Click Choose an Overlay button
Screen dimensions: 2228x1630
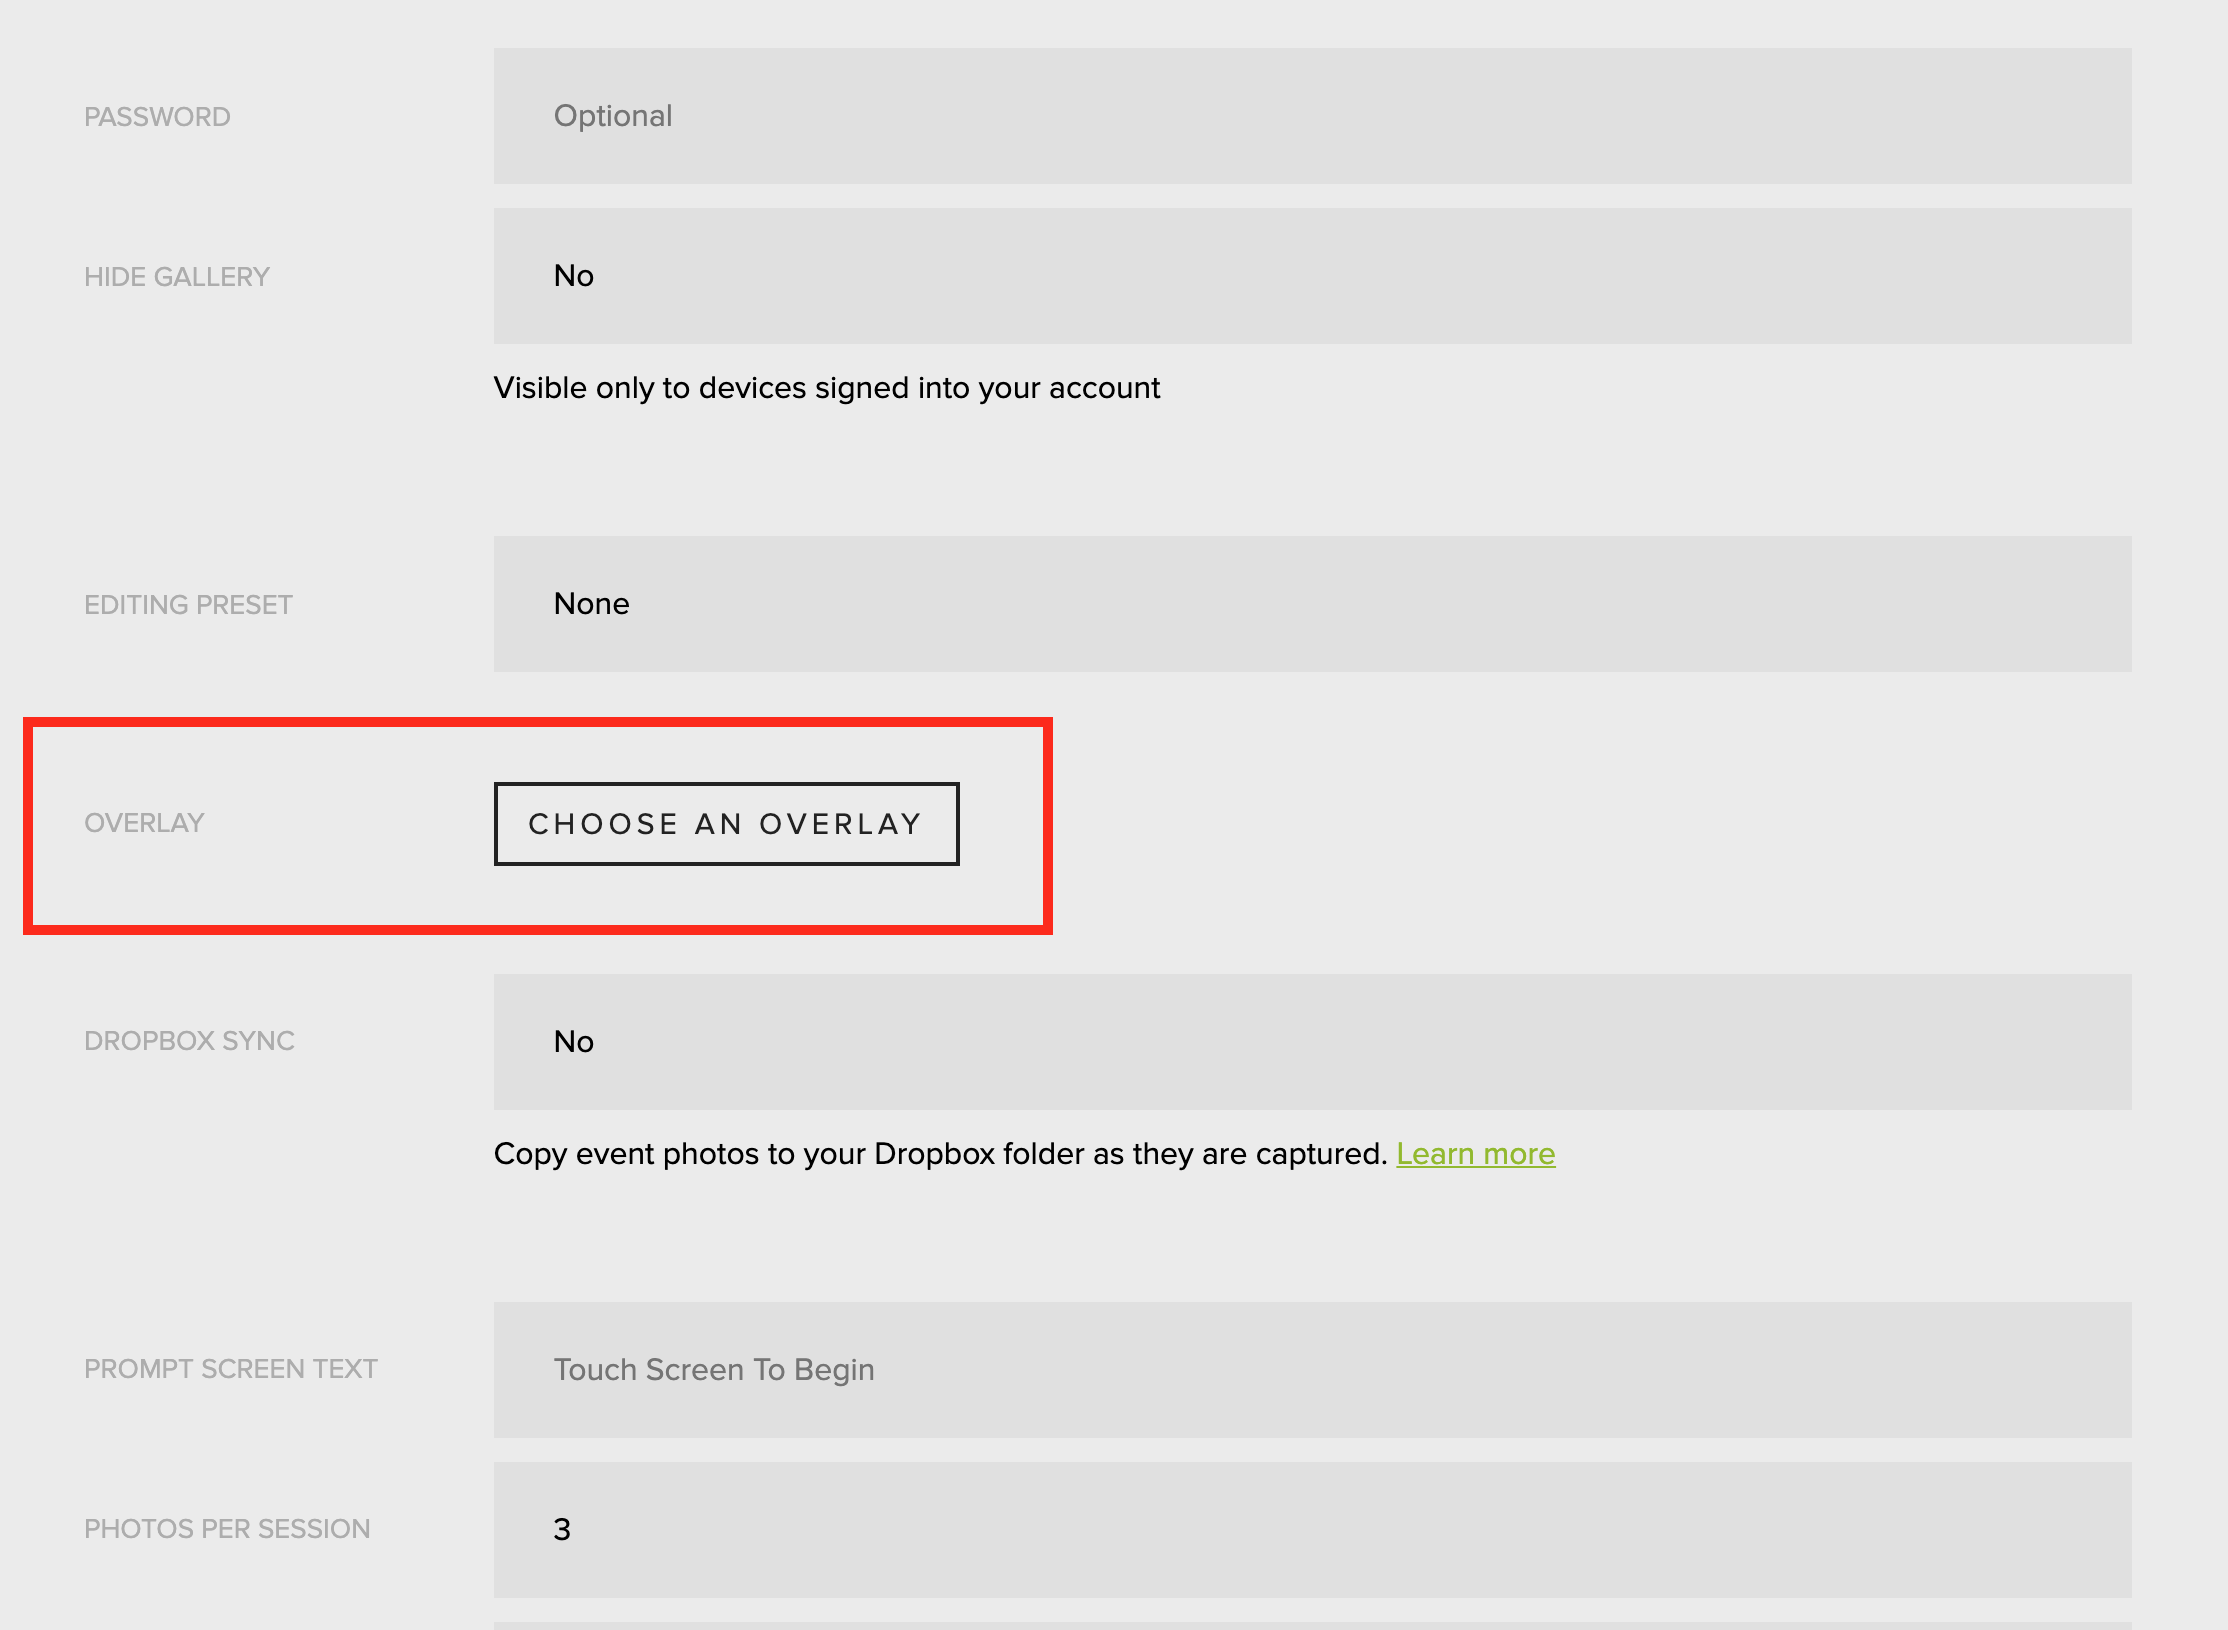(x=726, y=824)
